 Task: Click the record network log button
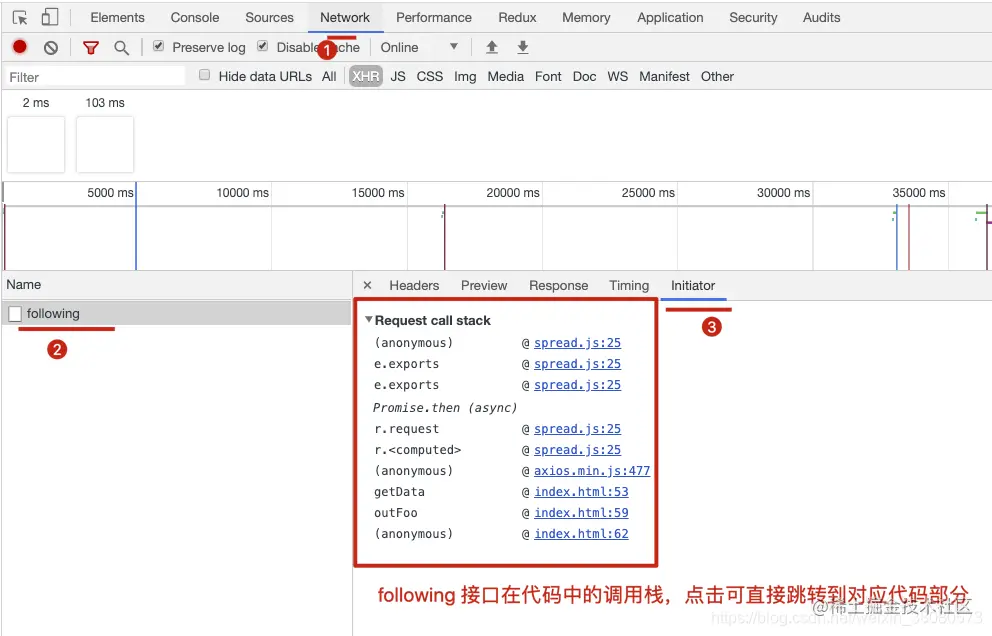tap(19, 46)
